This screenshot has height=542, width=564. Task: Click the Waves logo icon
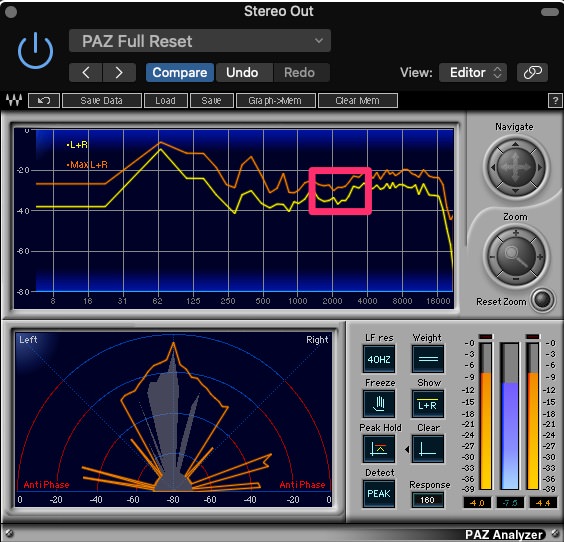14,100
